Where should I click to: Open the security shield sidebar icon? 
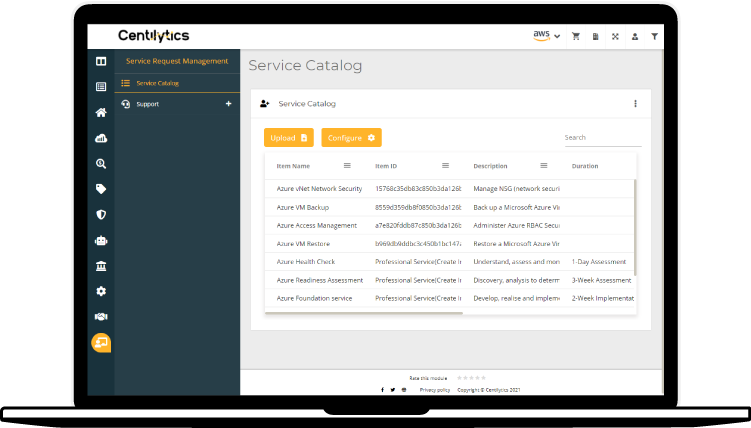click(x=101, y=214)
